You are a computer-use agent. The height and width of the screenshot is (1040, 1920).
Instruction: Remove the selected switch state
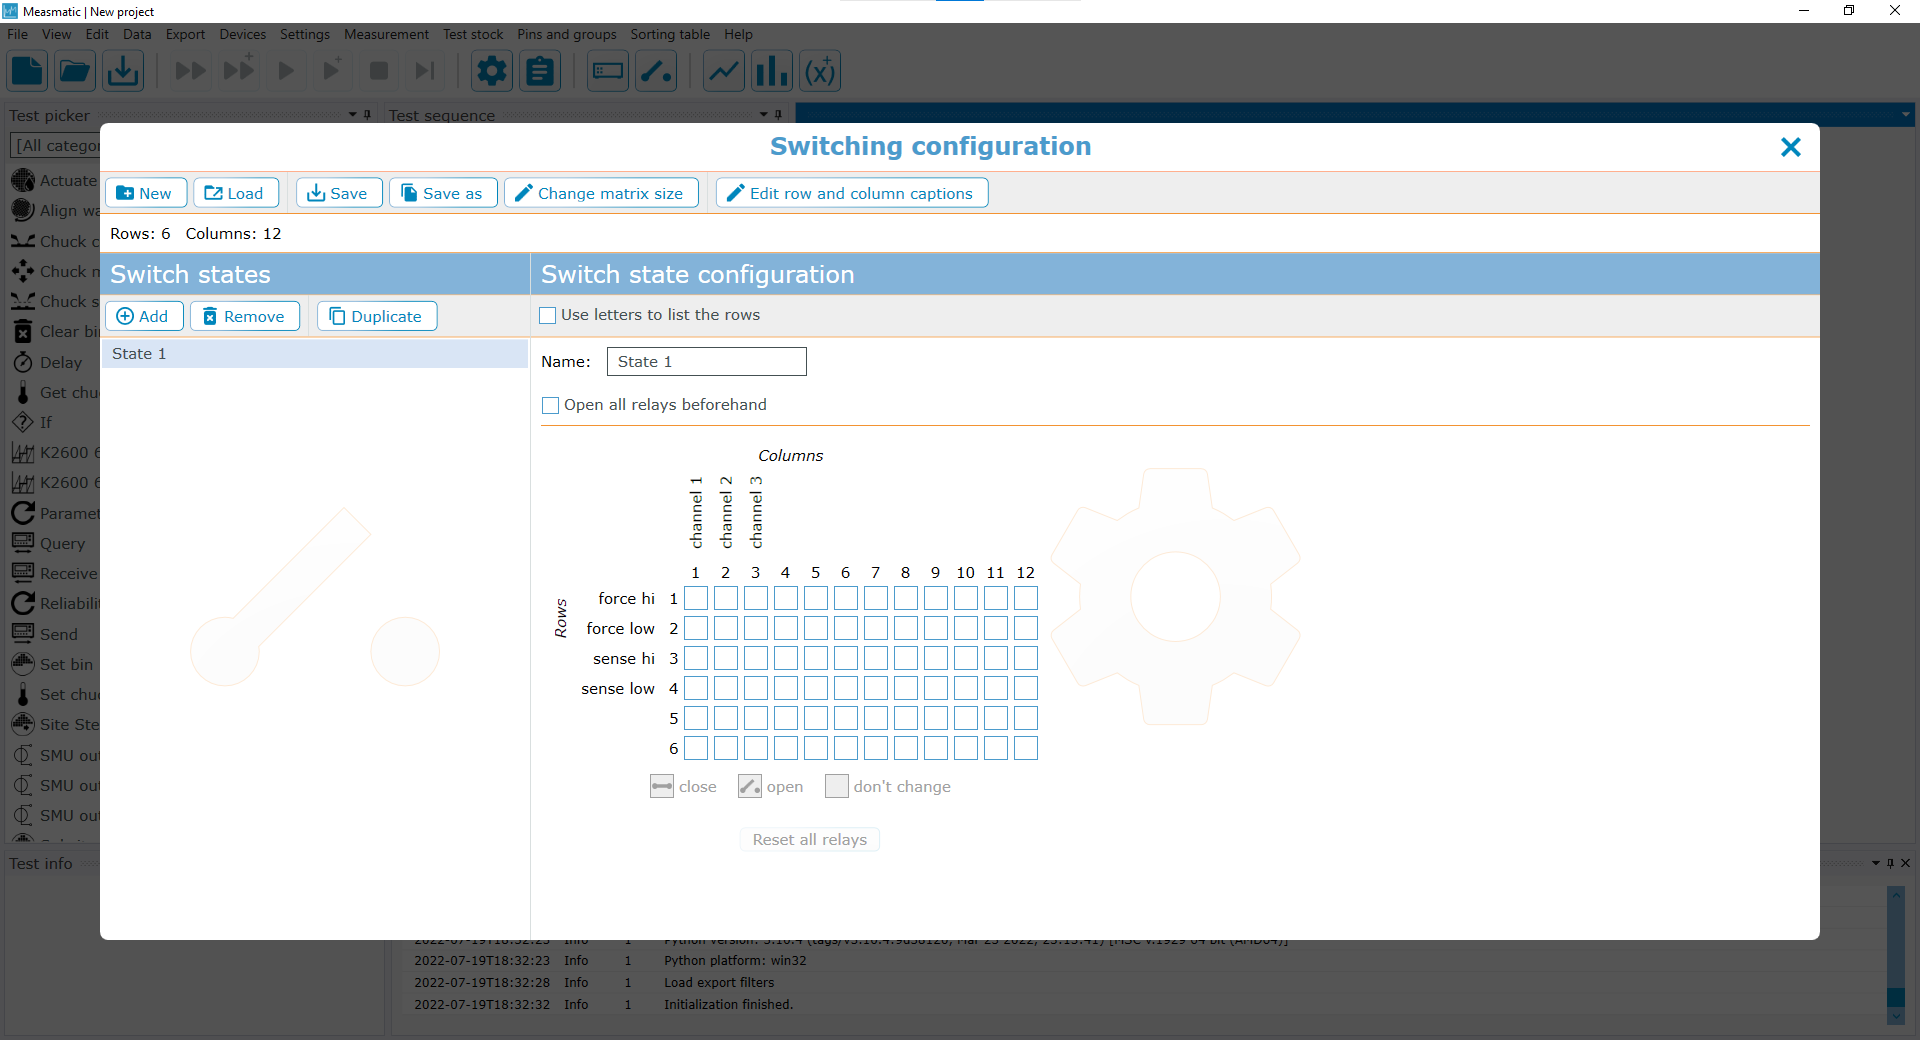coord(245,316)
